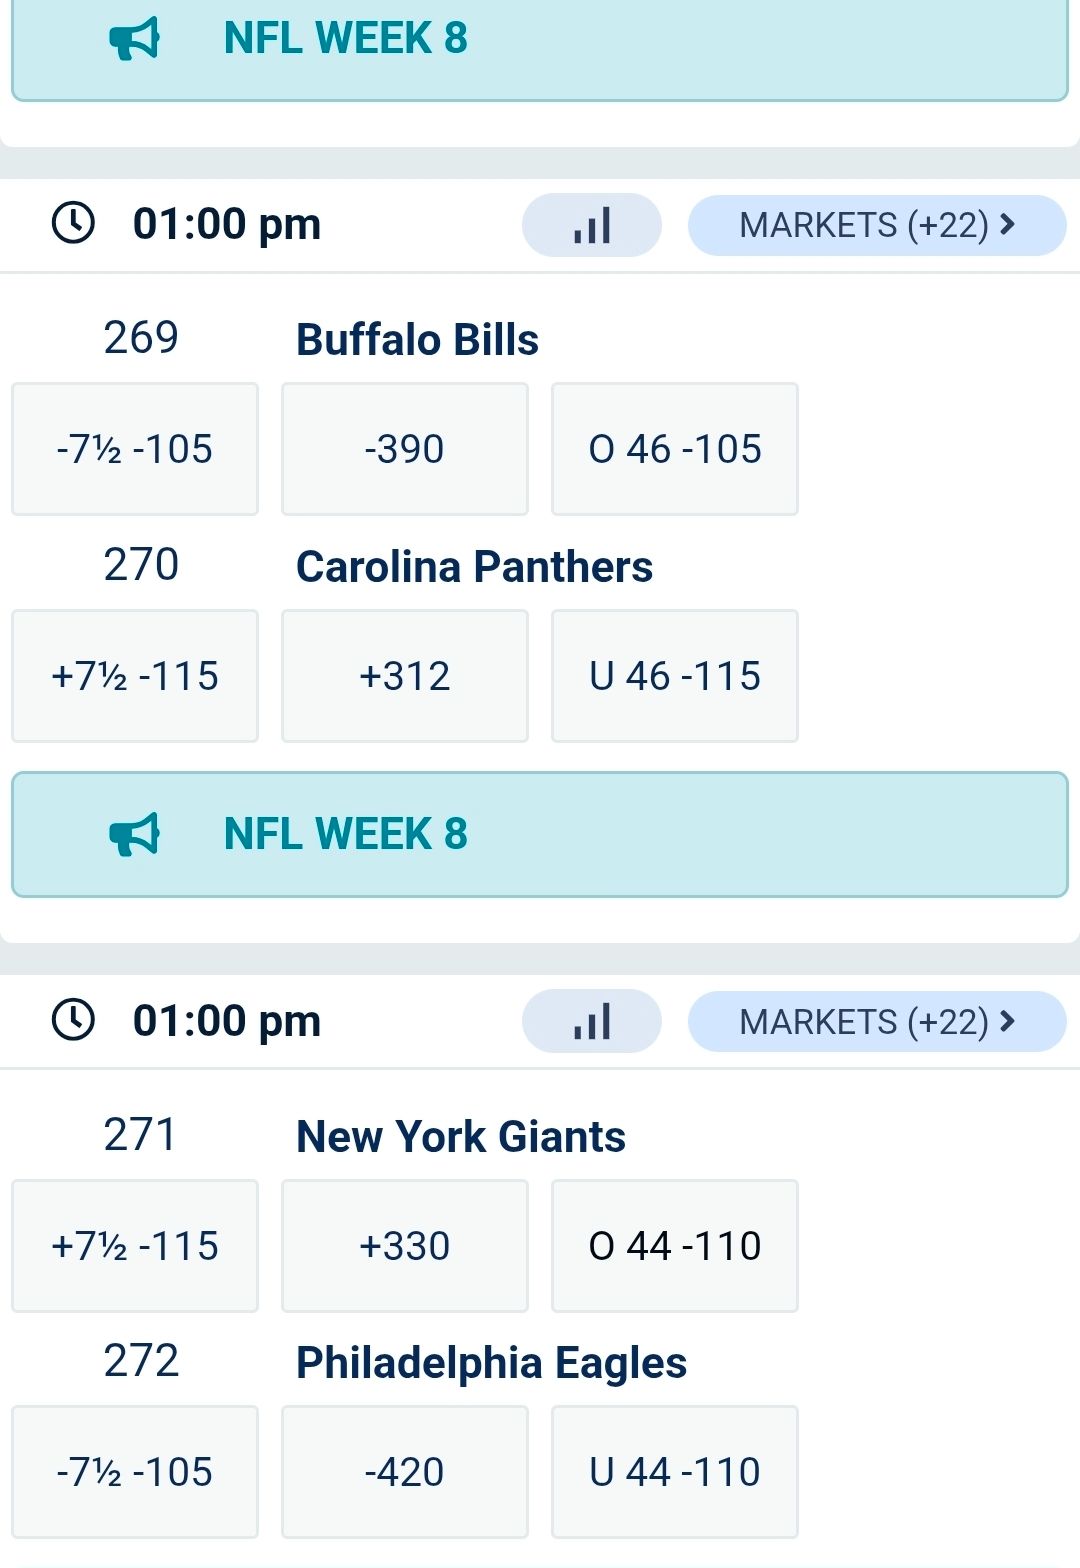Choose Under 46 -115 total
This screenshot has width=1080, height=1568.
(674, 676)
